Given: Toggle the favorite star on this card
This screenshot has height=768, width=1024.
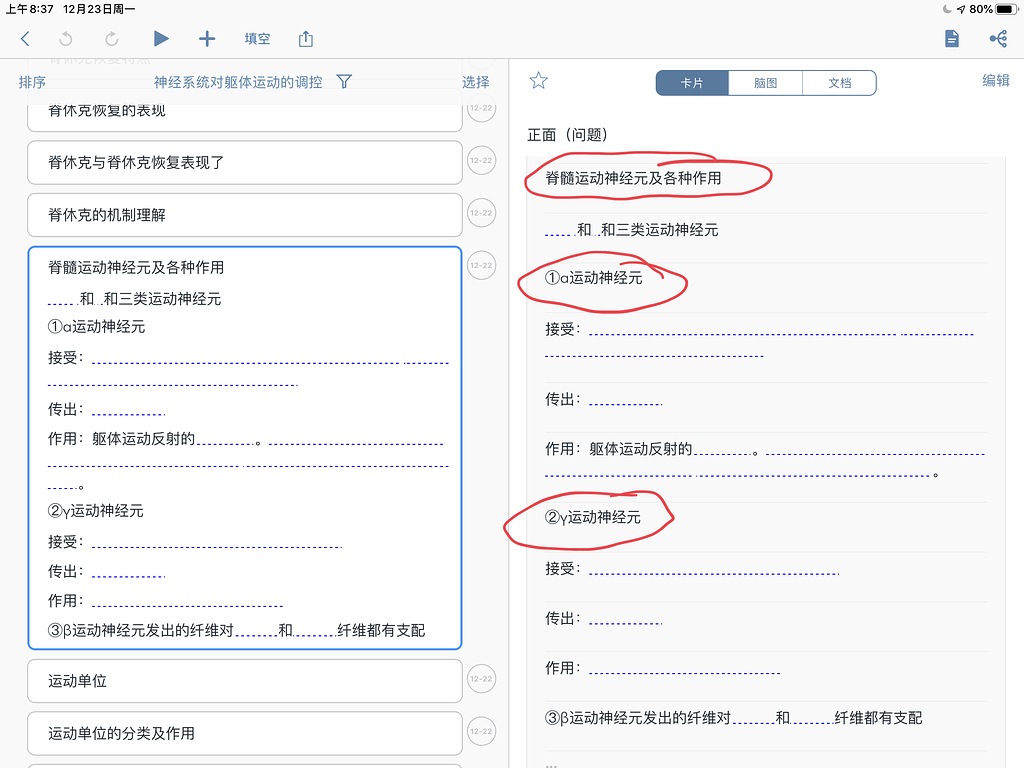Looking at the screenshot, I should (x=538, y=82).
